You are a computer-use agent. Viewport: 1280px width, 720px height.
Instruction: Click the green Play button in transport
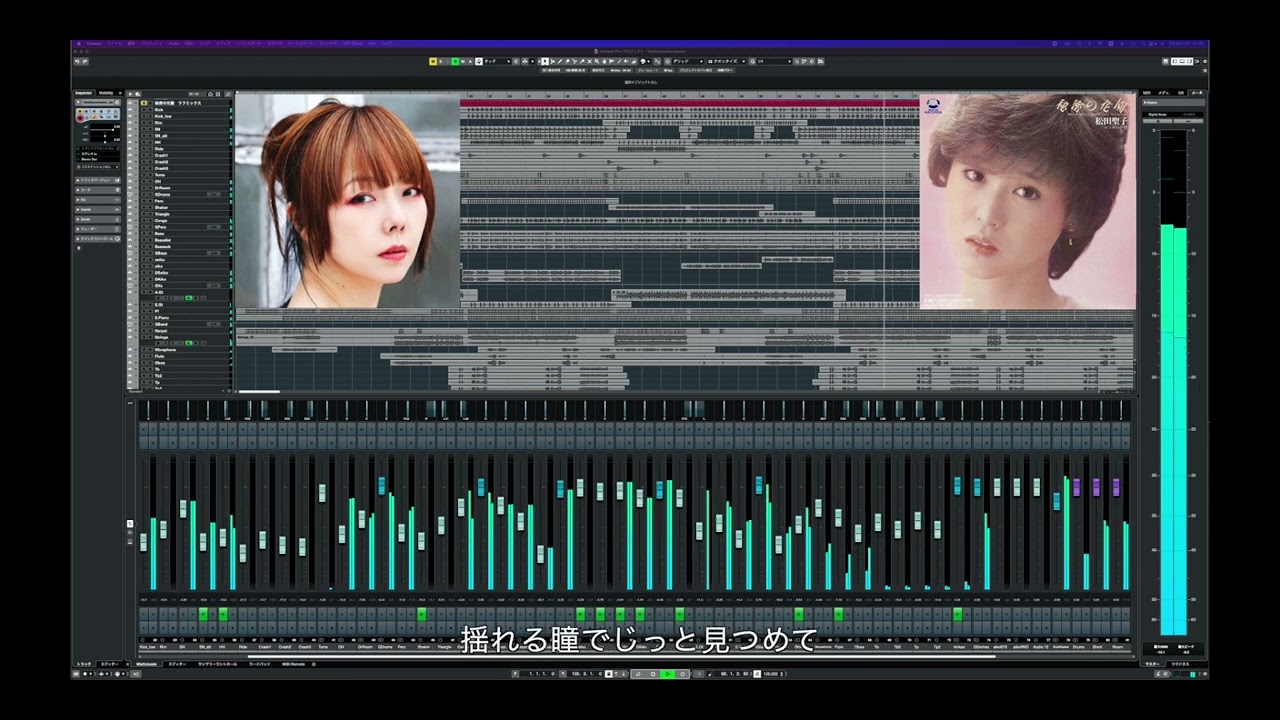point(667,674)
